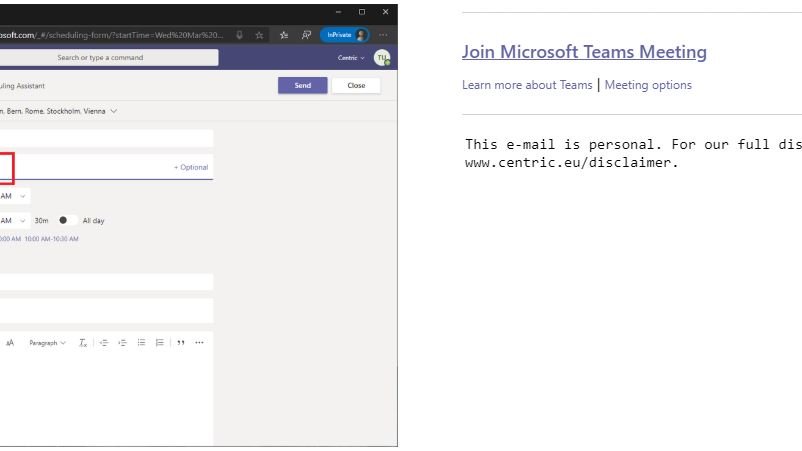Close the meeting scheduling form
Screen dimensions: 802x451
(x=357, y=85)
